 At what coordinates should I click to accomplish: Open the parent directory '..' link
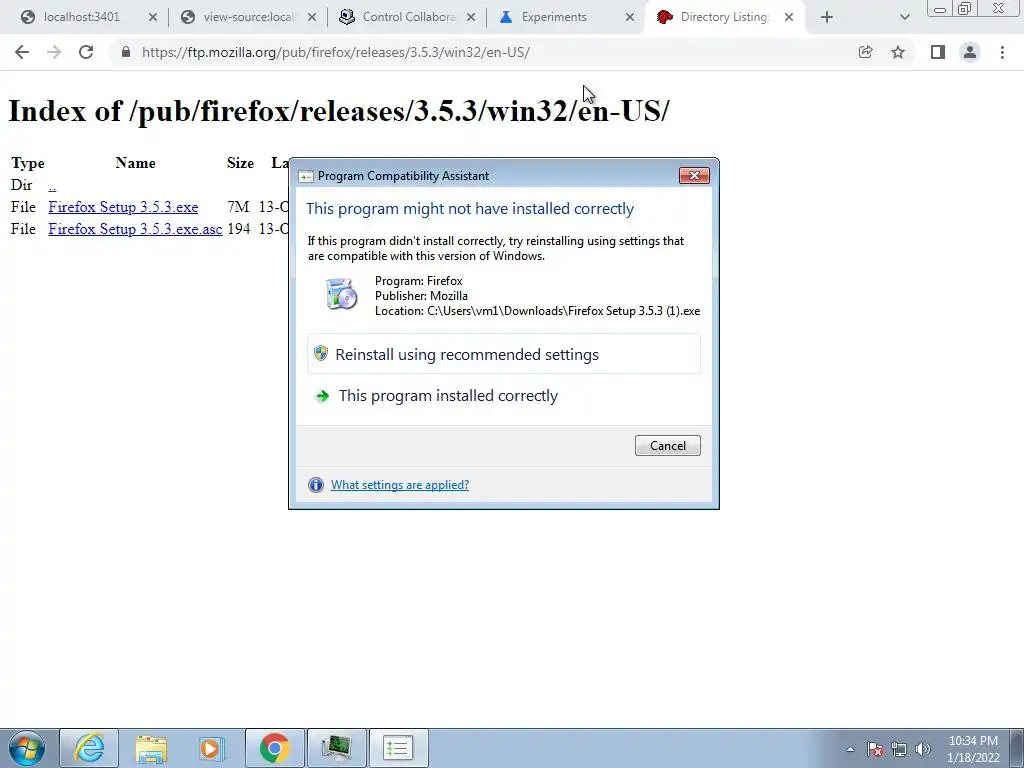52,185
